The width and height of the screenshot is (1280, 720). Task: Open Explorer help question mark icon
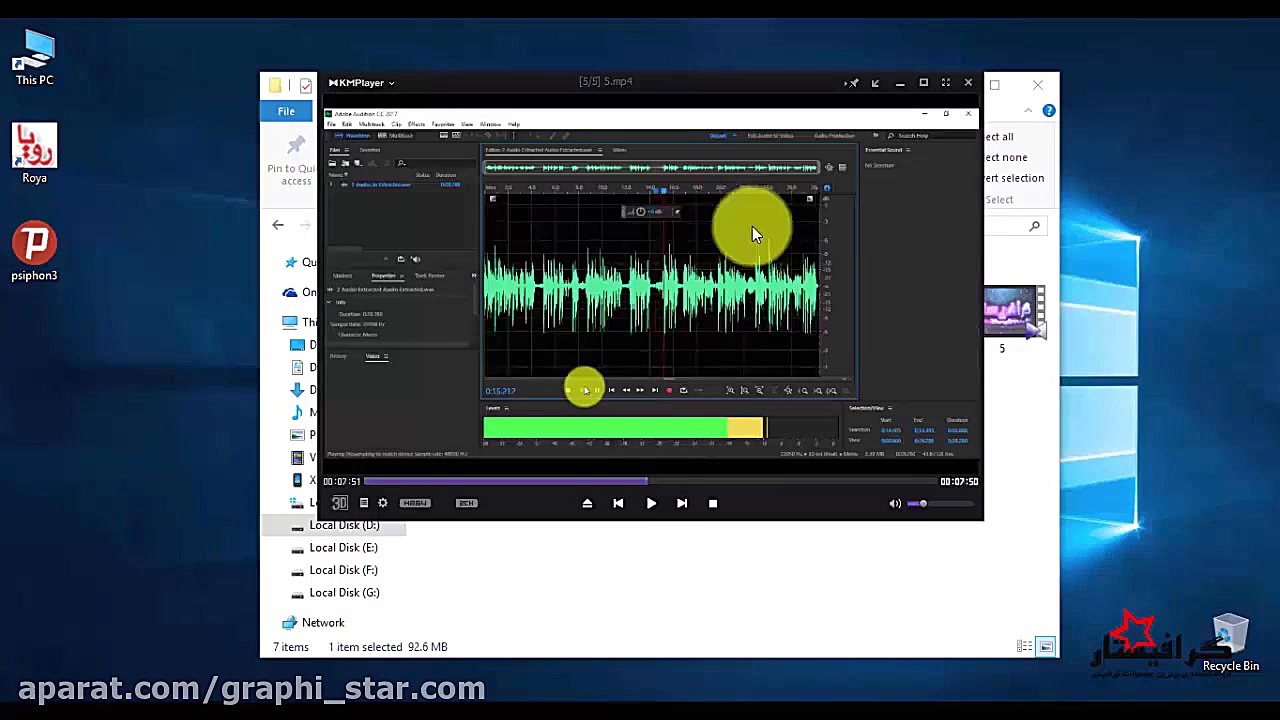1048,111
